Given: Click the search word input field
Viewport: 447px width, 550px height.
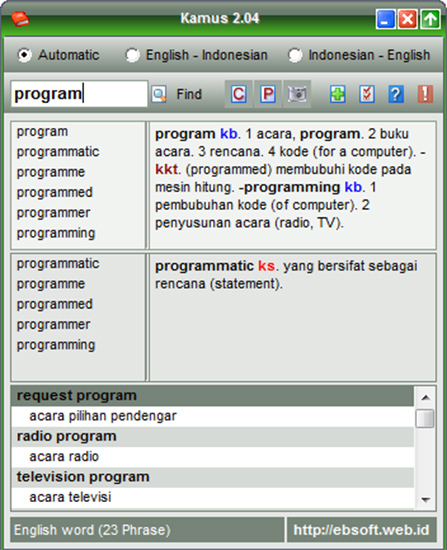Looking at the screenshot, I should [79, 94].
